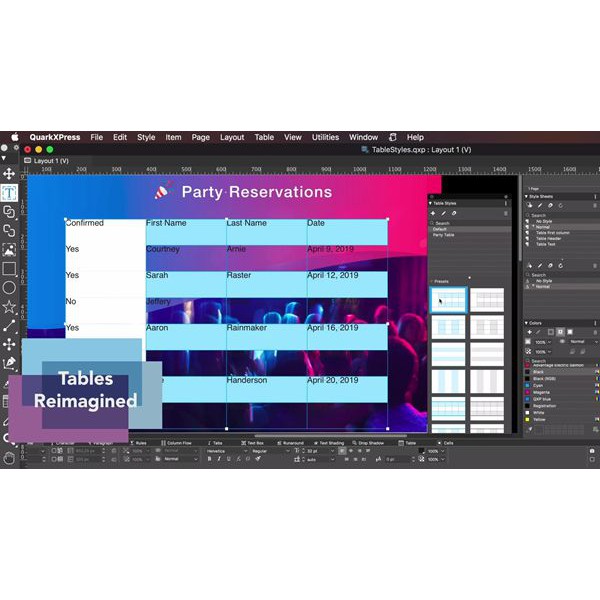The width and height of the screenshot is (600, 600).
Task: Select the Party Table style
Action: (x=444, y=235)
